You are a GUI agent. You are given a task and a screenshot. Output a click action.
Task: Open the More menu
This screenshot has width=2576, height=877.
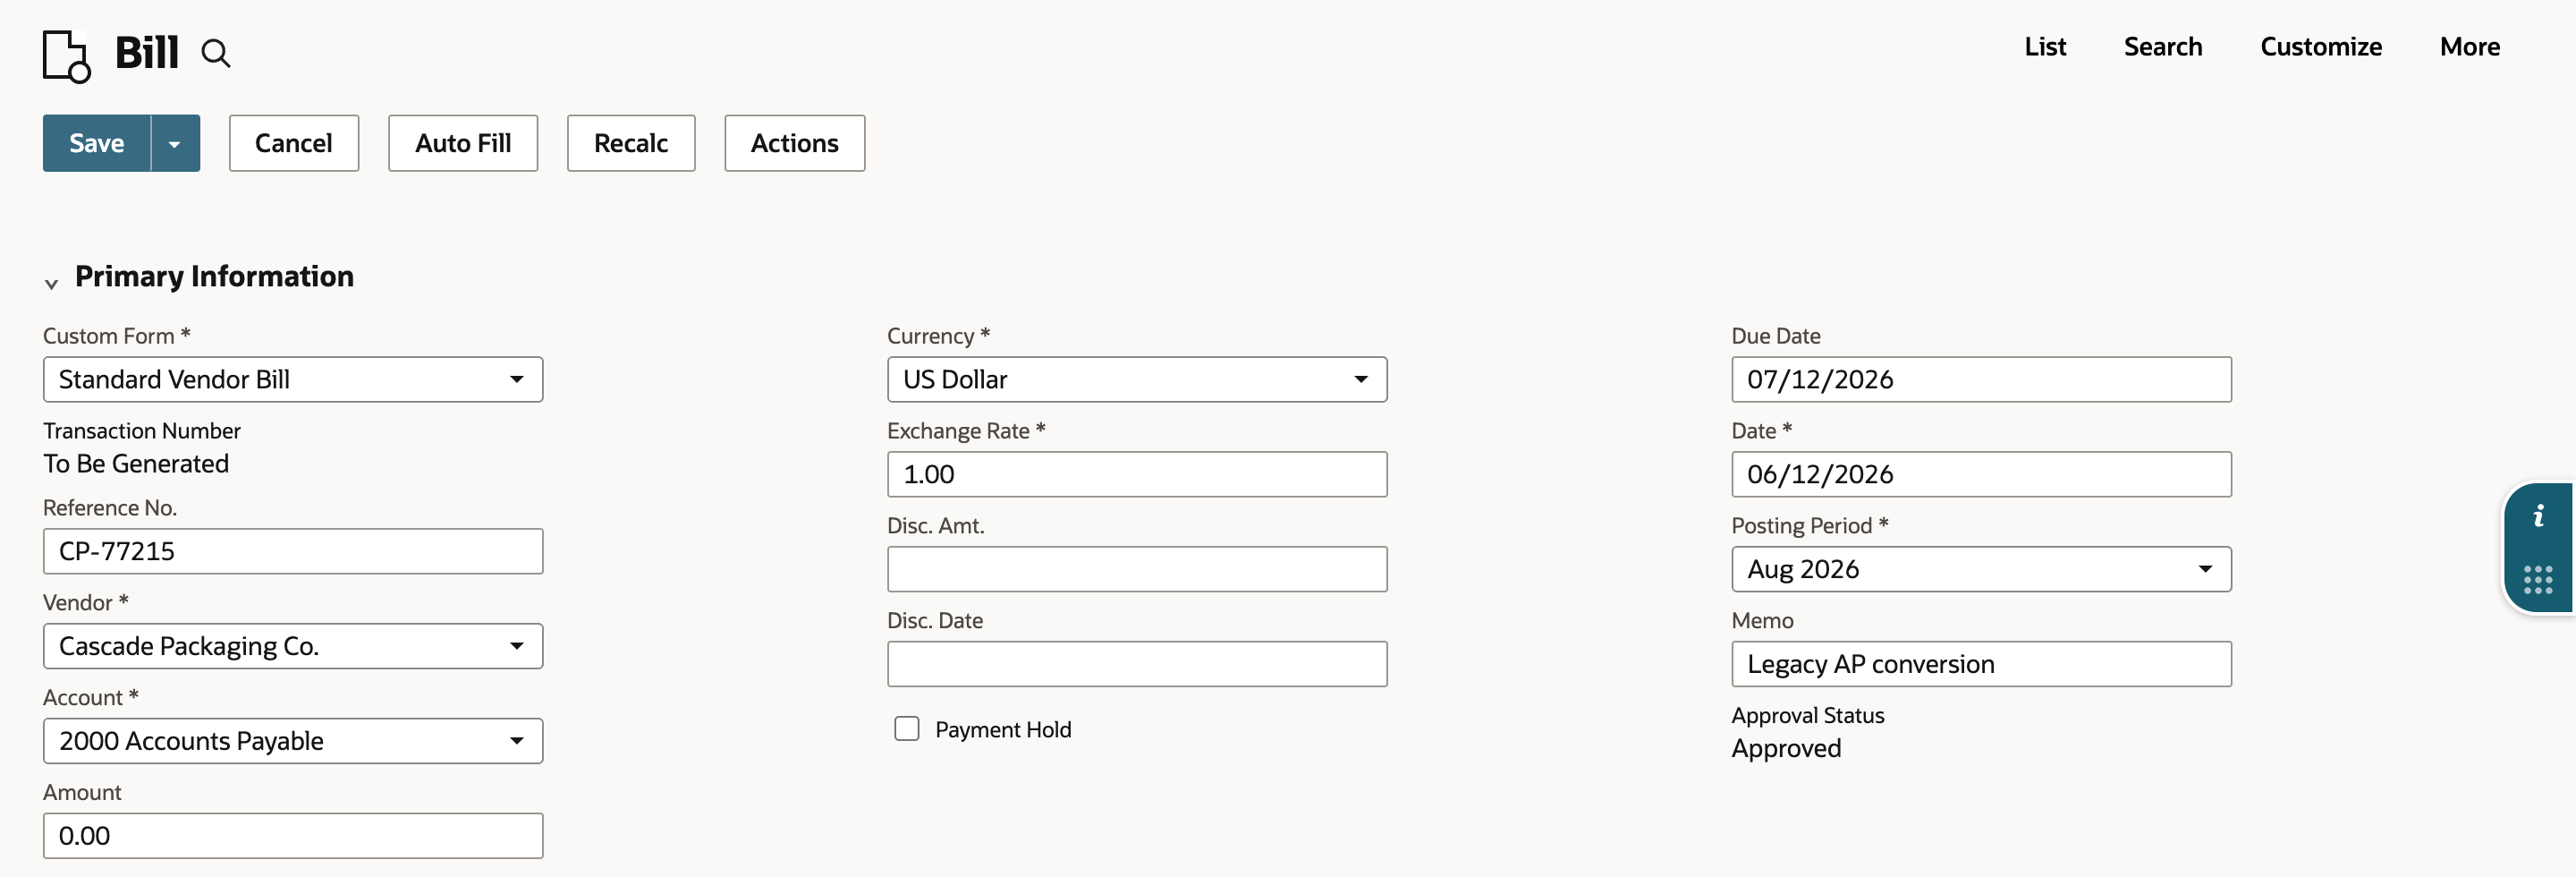[x=2469, y=47]
